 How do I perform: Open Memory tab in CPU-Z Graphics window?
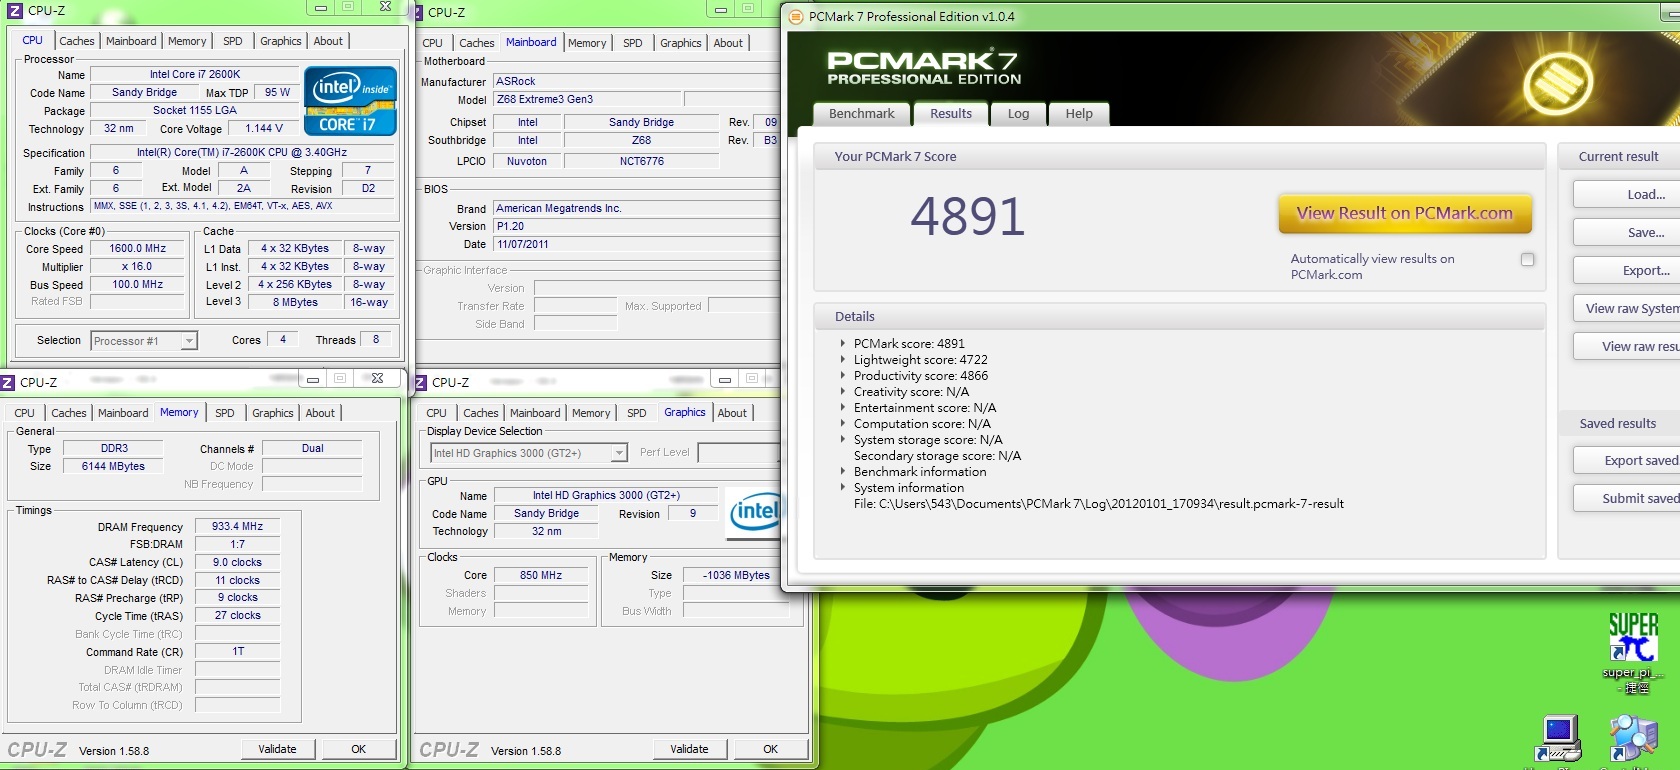tap(591, 413)
